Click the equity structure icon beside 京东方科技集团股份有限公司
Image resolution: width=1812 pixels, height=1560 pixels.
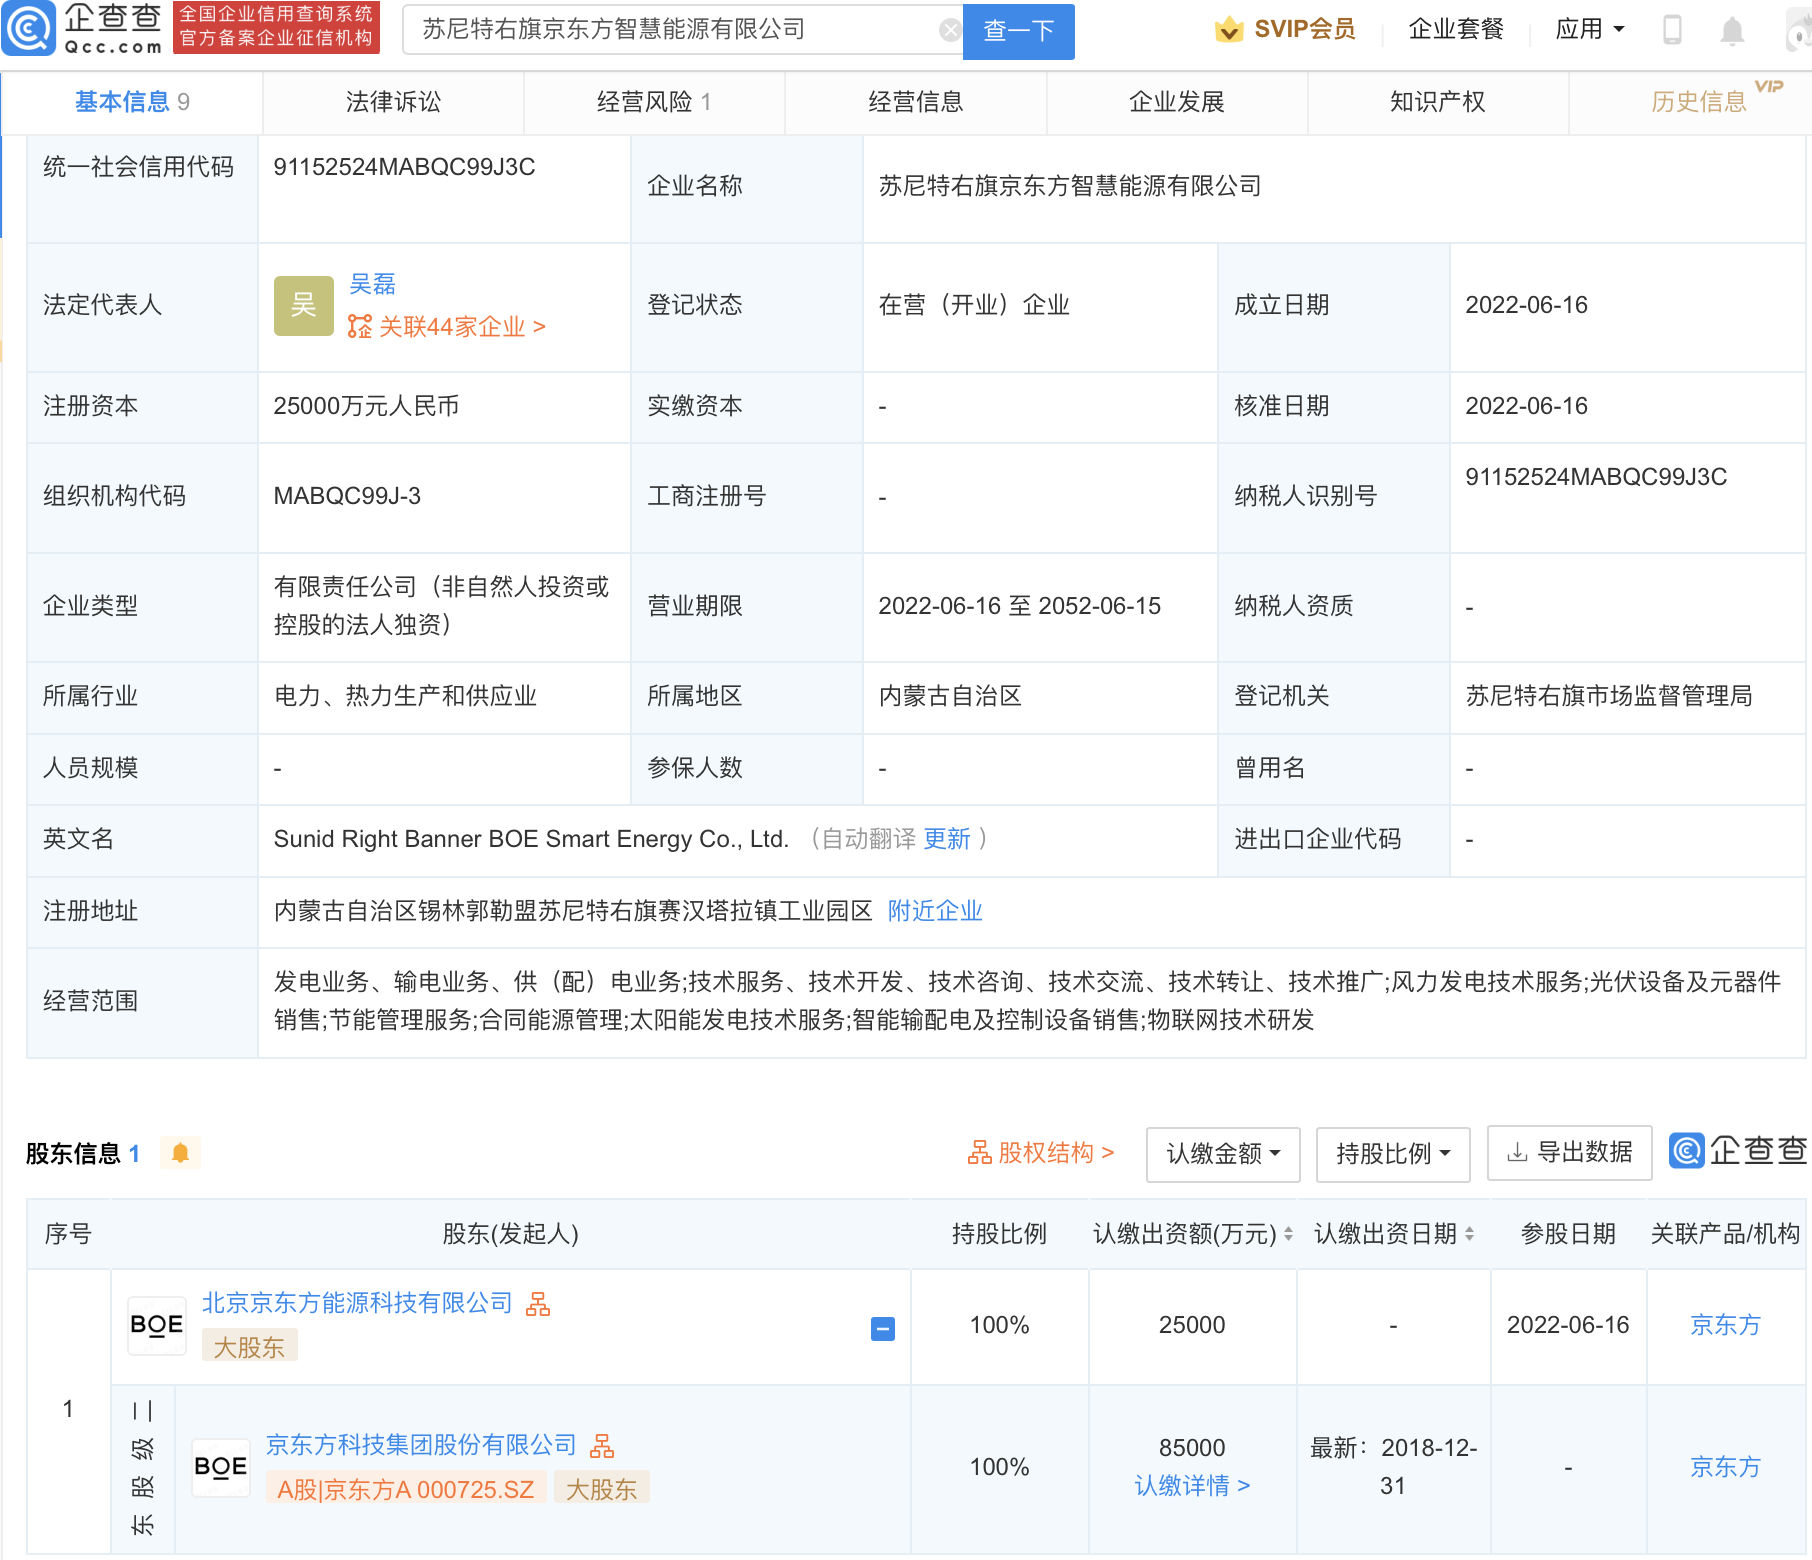pos(602,1446)
